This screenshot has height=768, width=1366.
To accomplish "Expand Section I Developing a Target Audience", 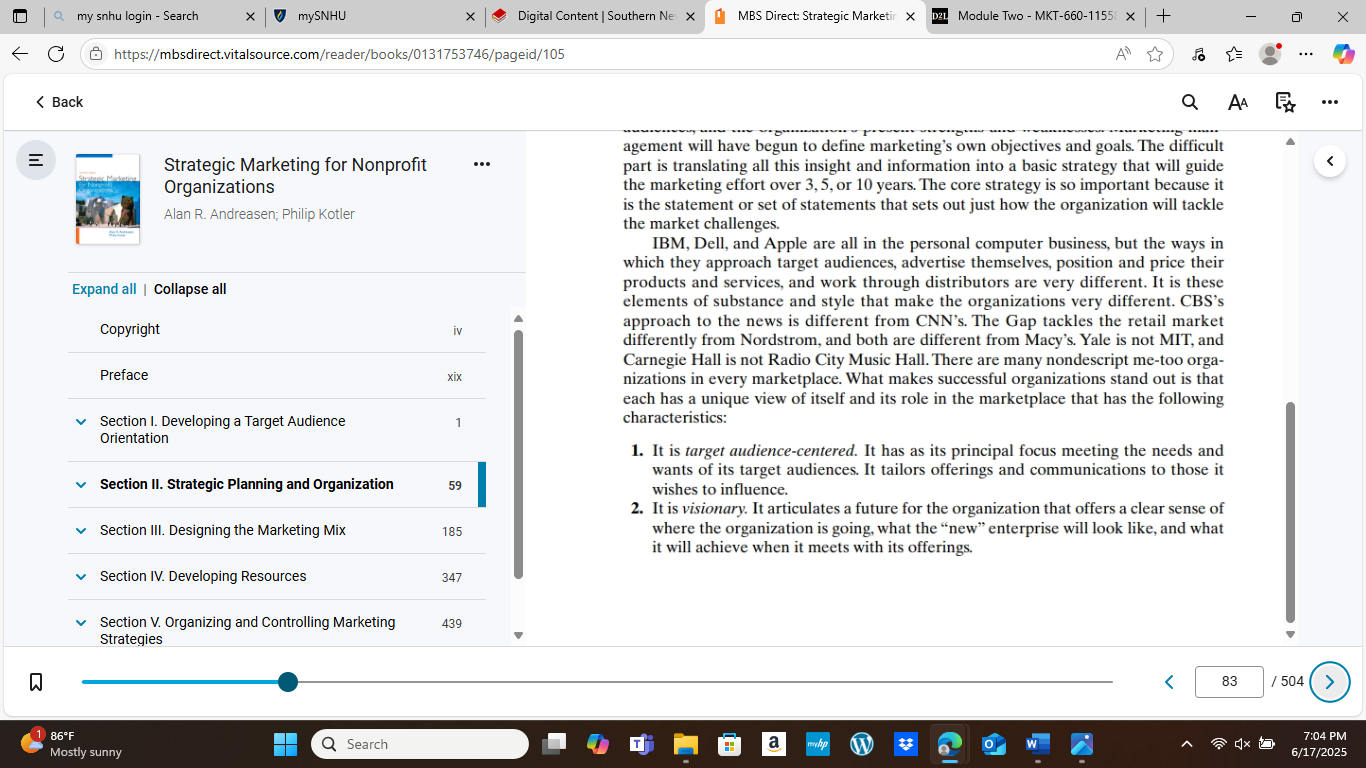I will [81, 422].
